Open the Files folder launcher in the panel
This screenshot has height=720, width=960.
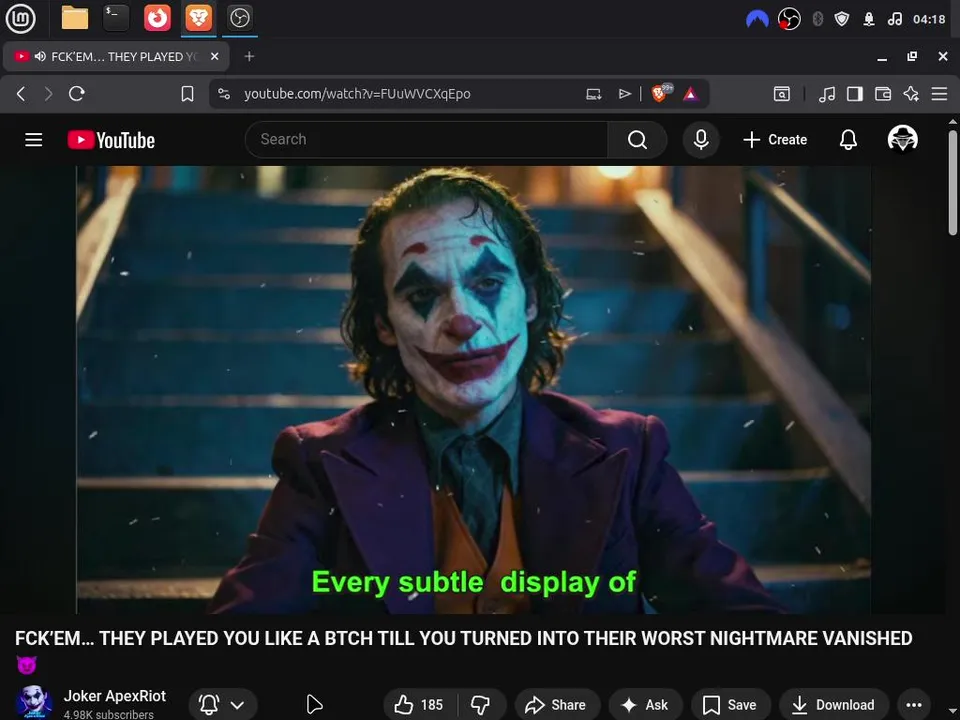pos(75,18)
